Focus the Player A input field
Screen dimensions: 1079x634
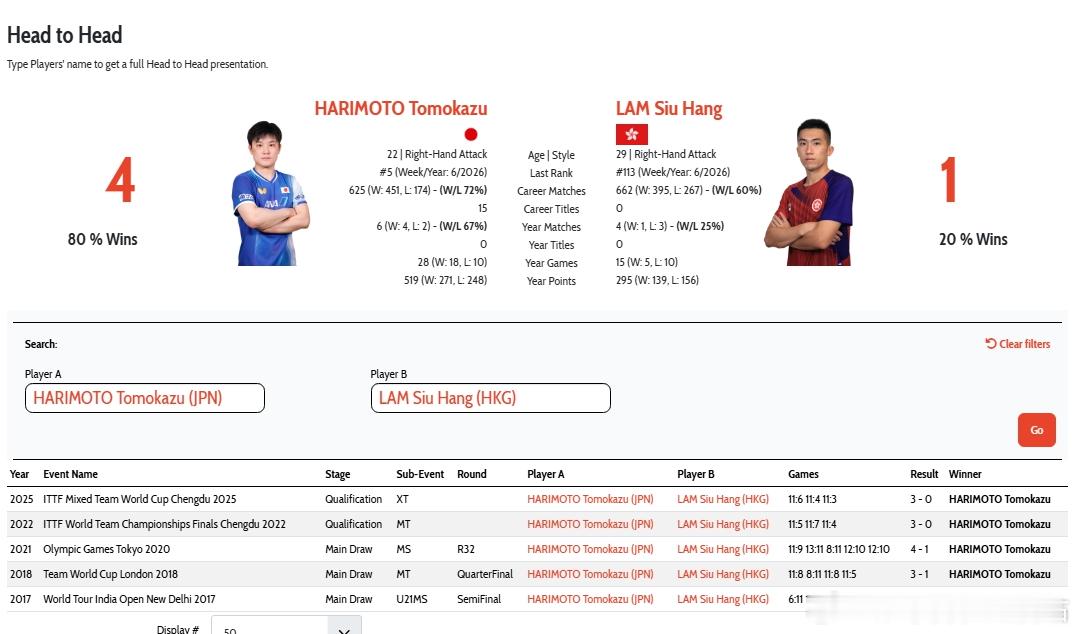(x=145, y=398)
